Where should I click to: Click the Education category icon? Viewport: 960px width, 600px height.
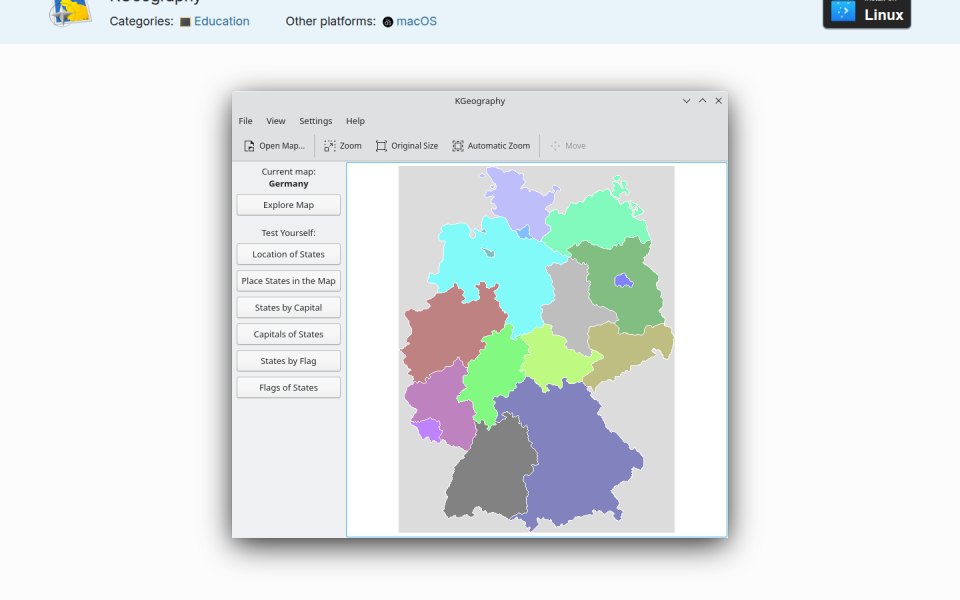coord(185,22)
